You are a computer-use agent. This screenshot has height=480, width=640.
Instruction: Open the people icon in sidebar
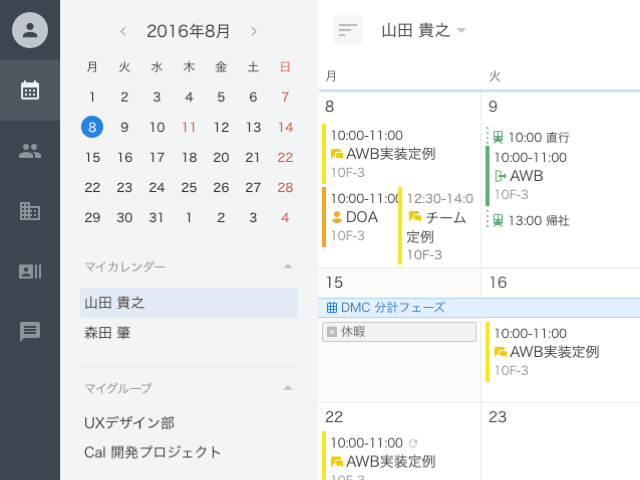(30, 151)
